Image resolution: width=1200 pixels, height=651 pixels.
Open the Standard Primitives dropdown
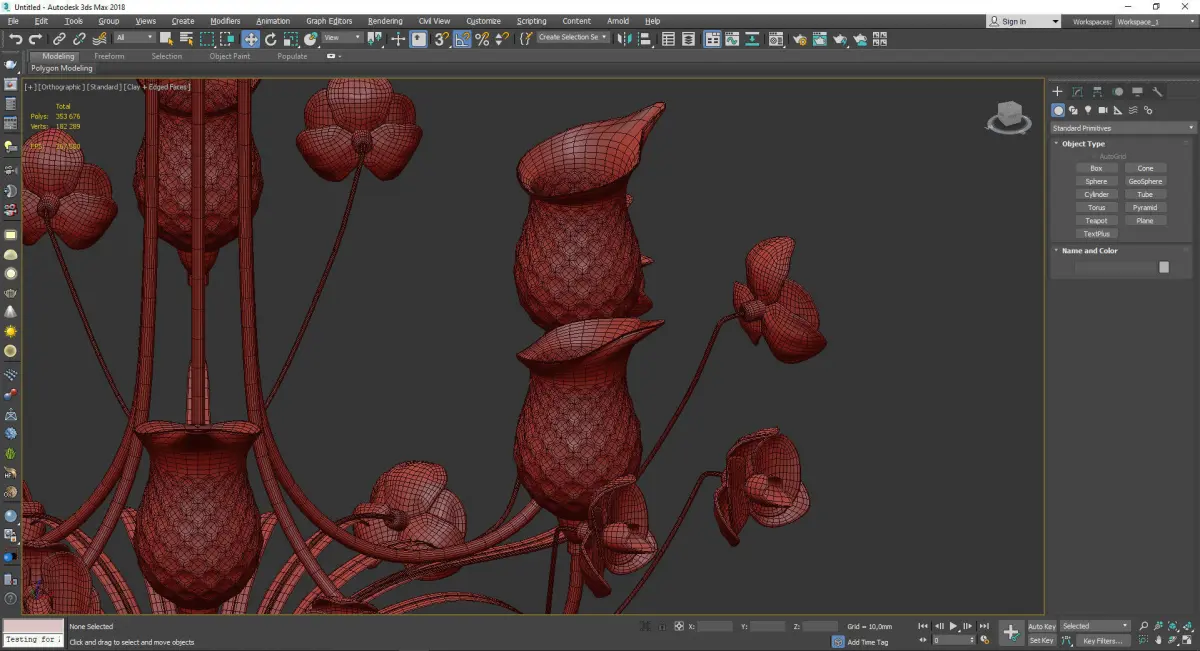point(1121,128)
